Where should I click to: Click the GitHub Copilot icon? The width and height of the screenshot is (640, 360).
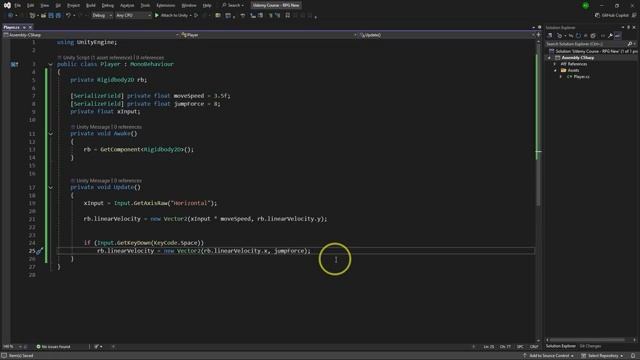[597, 16]
